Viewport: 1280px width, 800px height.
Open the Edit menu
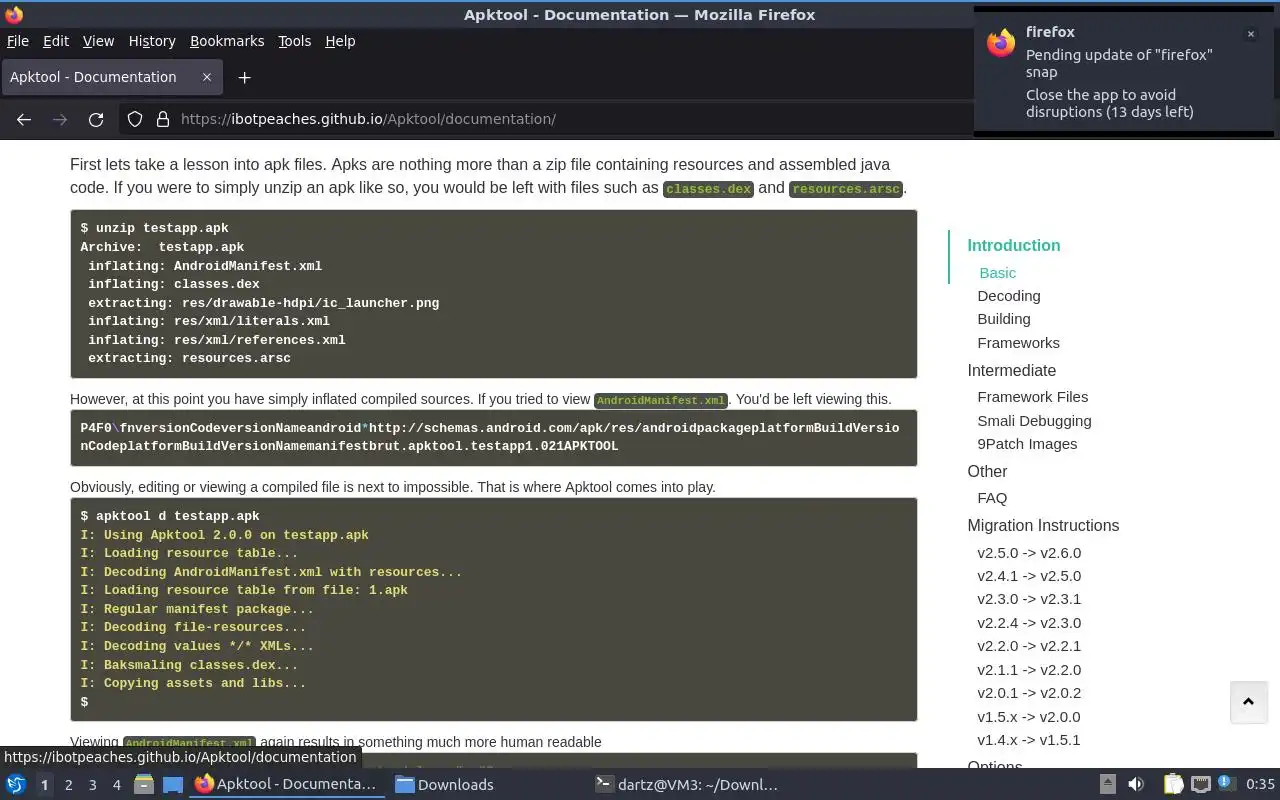(x=56, y=41)
